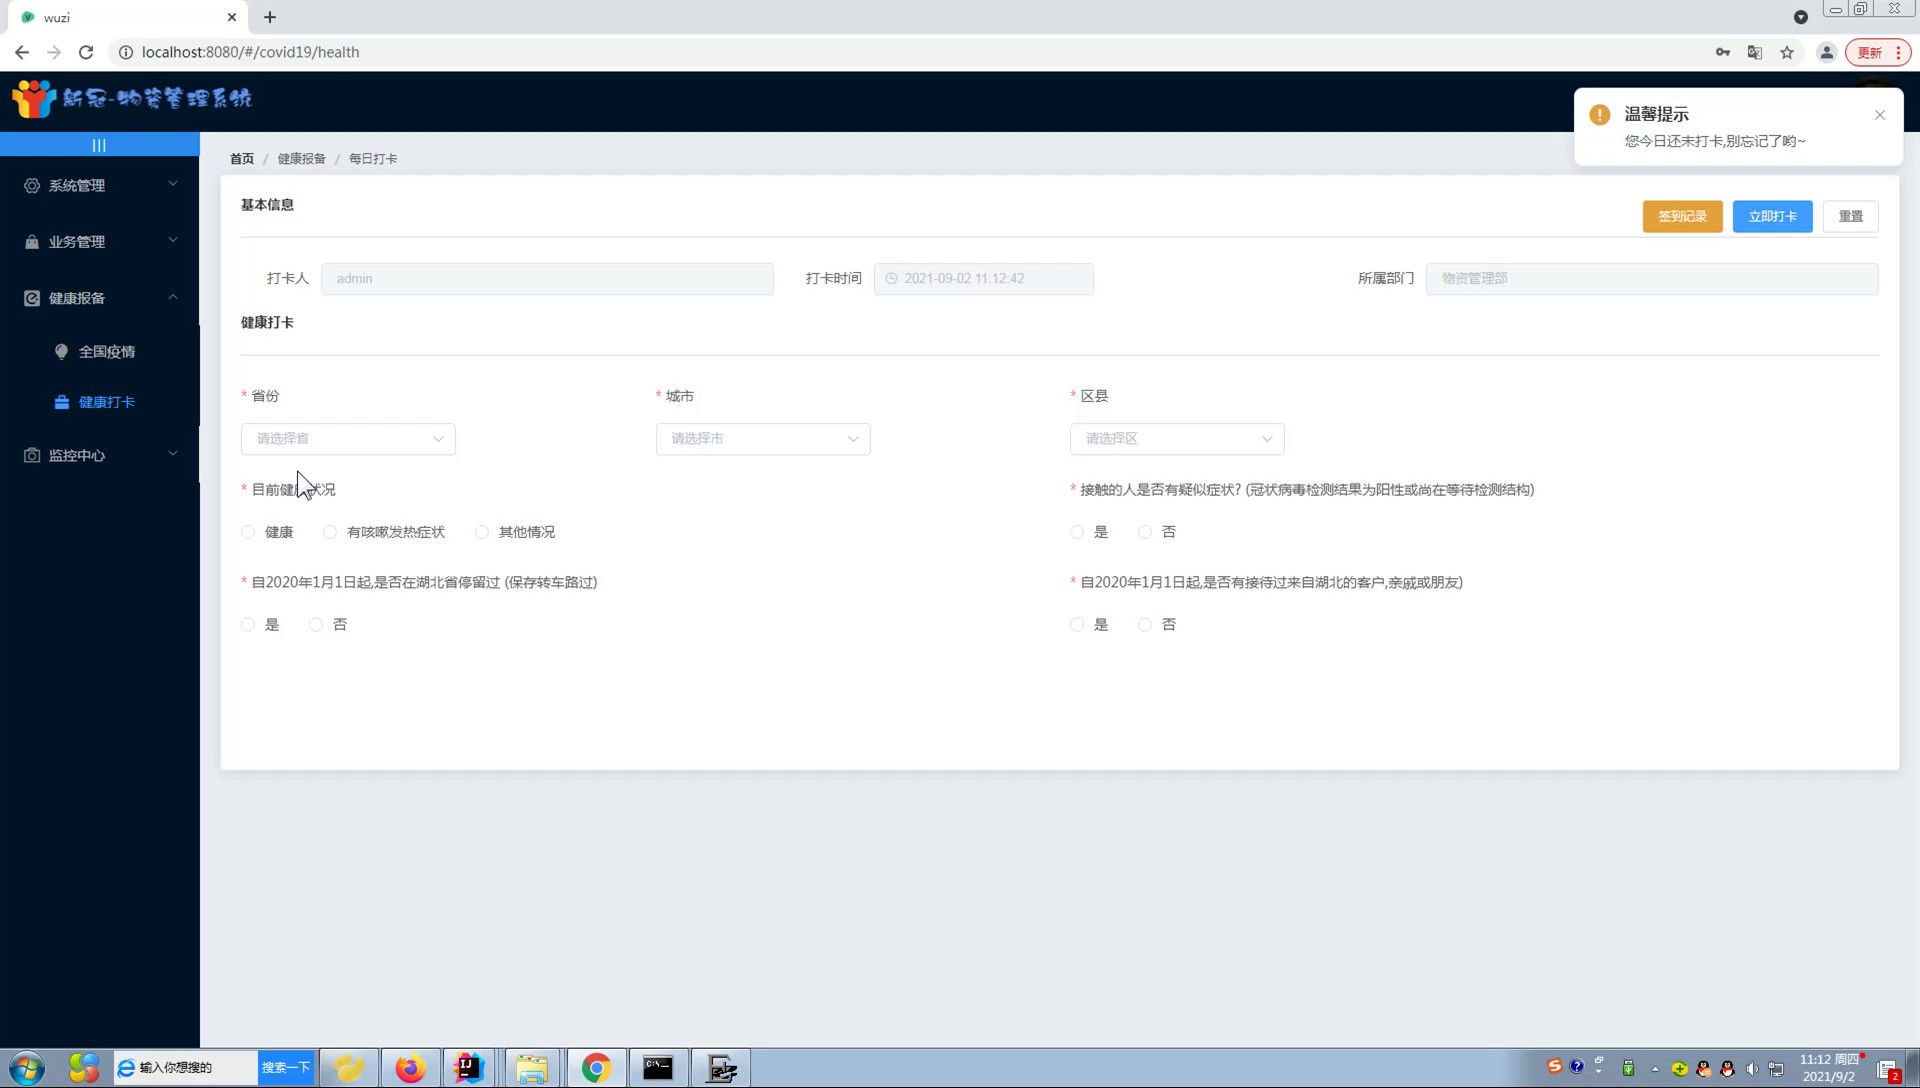Select 健康打卡 menu item
Viewport: 1920px width, 1088px height.
[x=106, y=402]
